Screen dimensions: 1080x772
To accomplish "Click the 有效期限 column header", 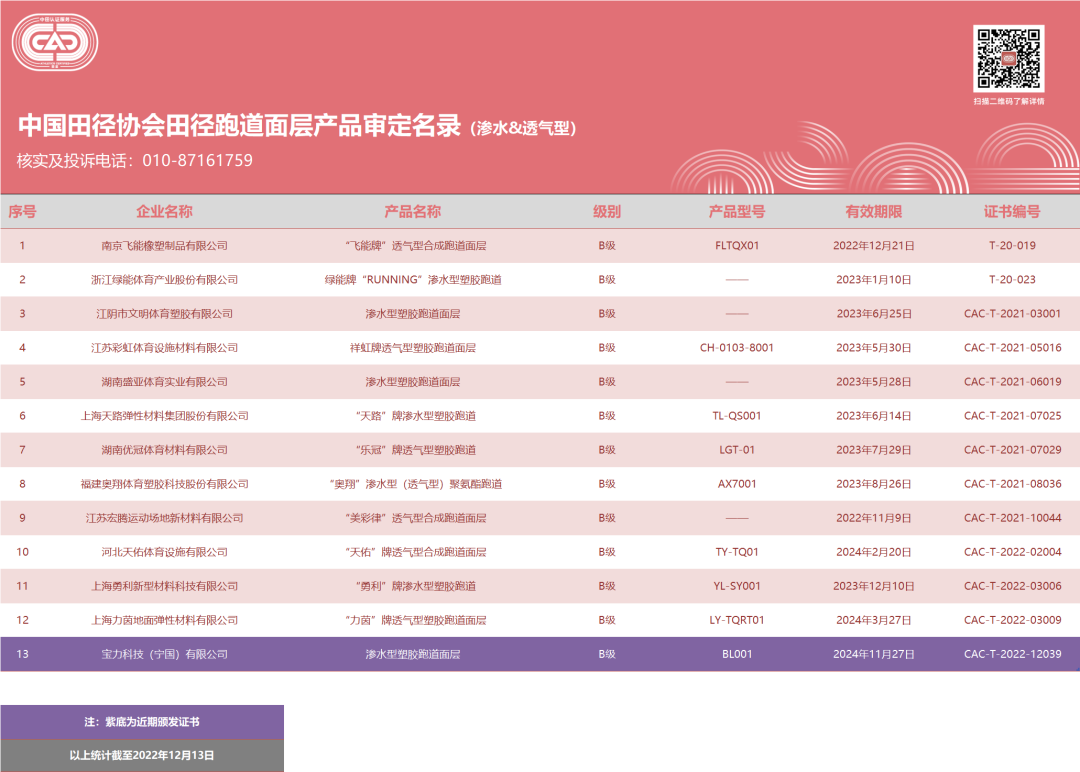I will click(x=873, y=211).
